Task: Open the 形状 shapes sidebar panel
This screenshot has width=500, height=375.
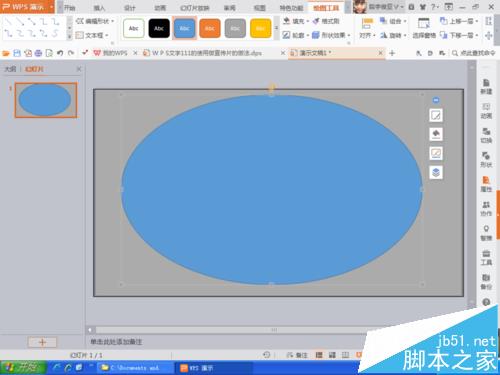Action: point(486,159)
